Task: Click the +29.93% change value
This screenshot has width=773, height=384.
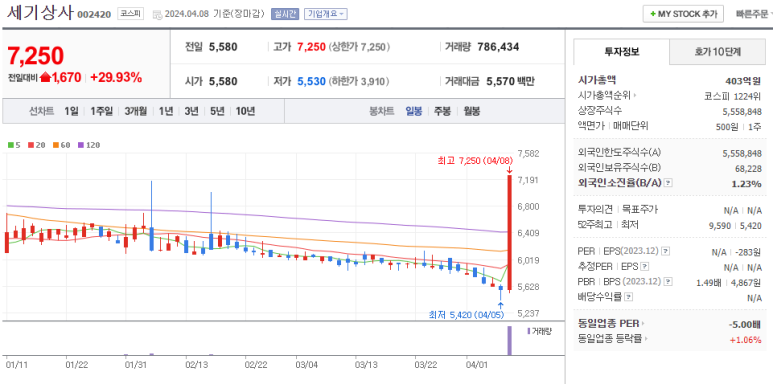Action: (x=116, y=77)
